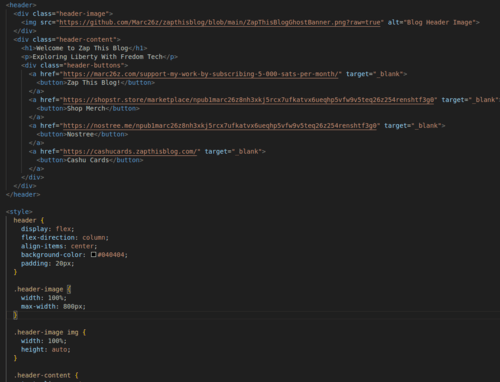
Task: Open the cashucards.zapthisblog.com URL
Action: coord(130,152)
